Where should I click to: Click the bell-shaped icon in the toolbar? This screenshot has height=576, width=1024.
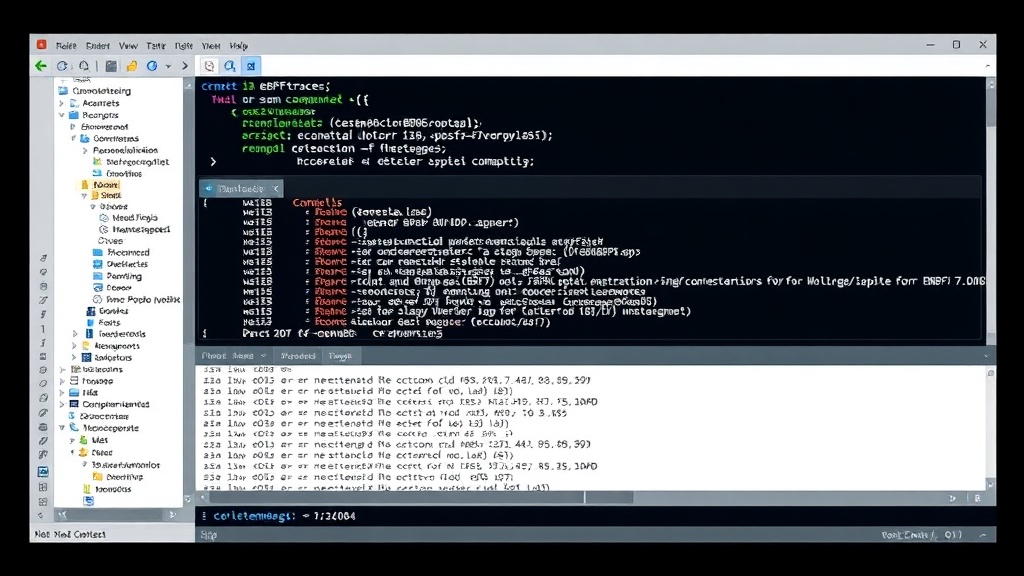84,66
